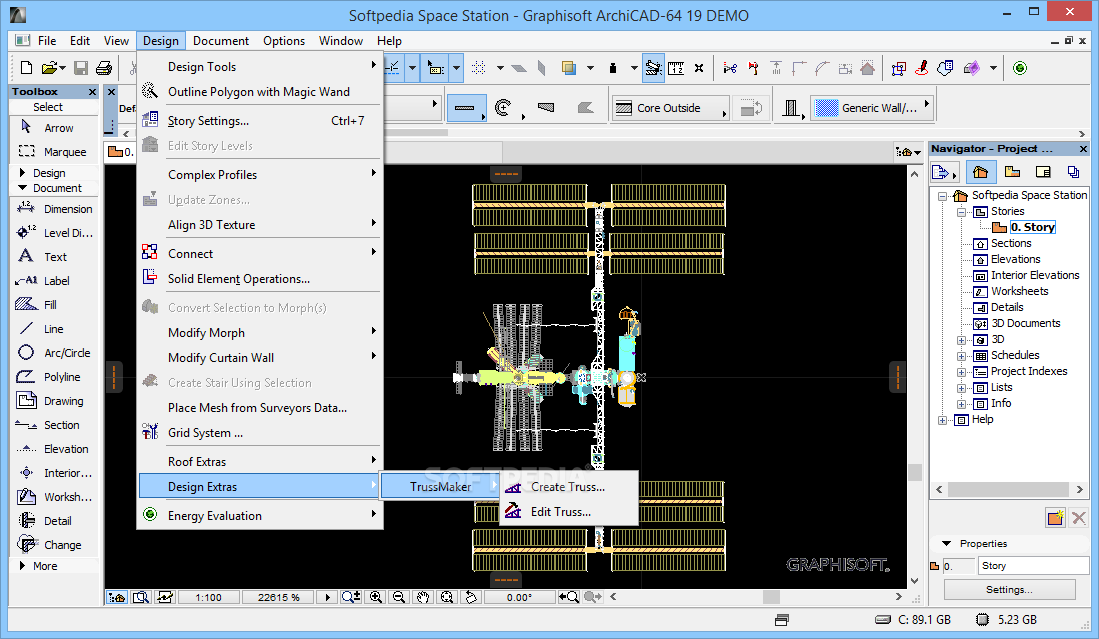Open the zoom percentage arrow menu

coord(327,597)
